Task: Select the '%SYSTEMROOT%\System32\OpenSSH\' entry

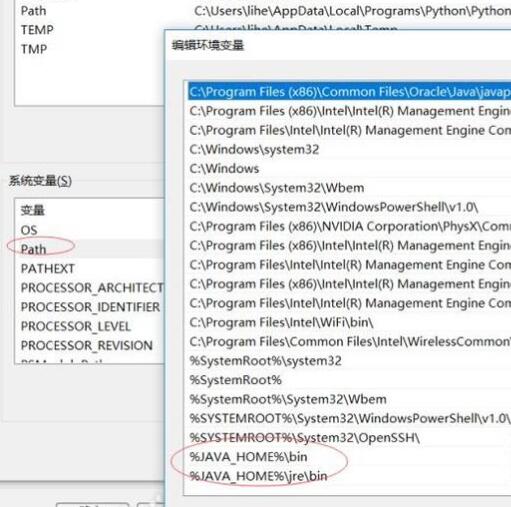Action: click(x=349, y=438)
